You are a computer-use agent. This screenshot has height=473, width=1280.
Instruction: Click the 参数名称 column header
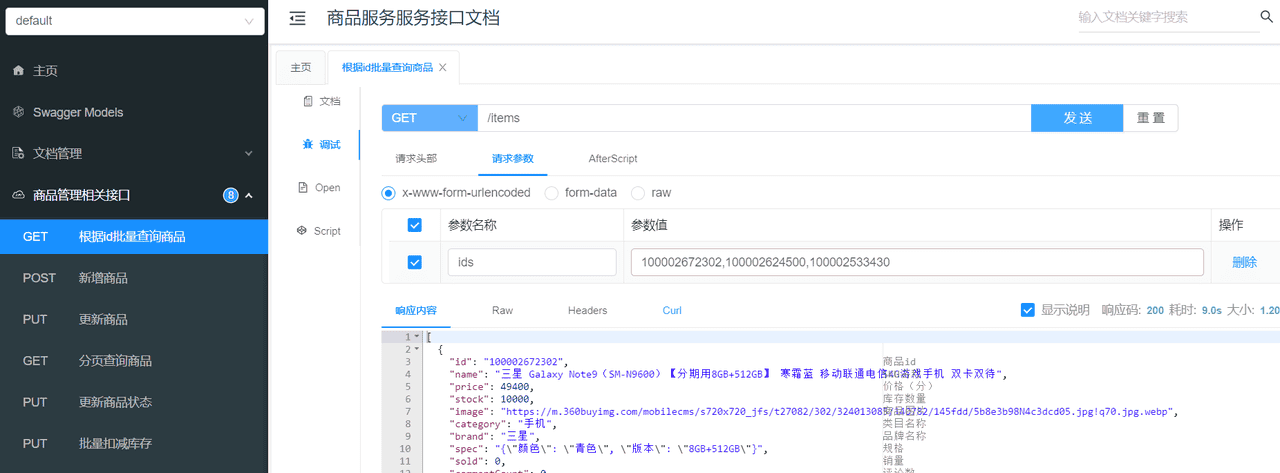[x=472, y=225]
